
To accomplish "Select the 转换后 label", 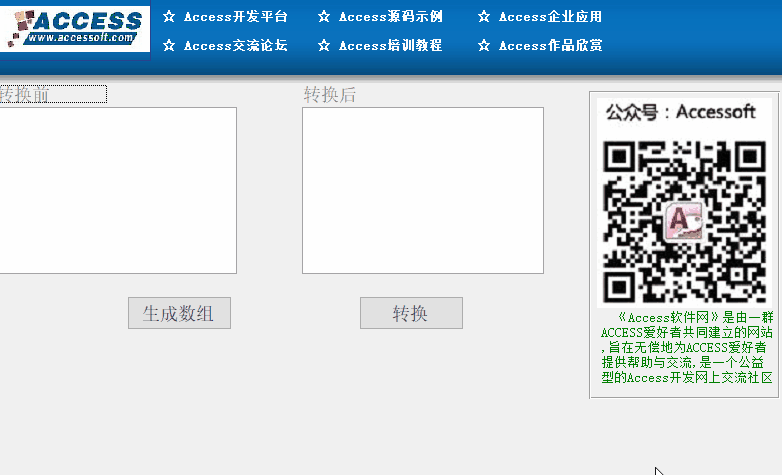I will (330, 94).
